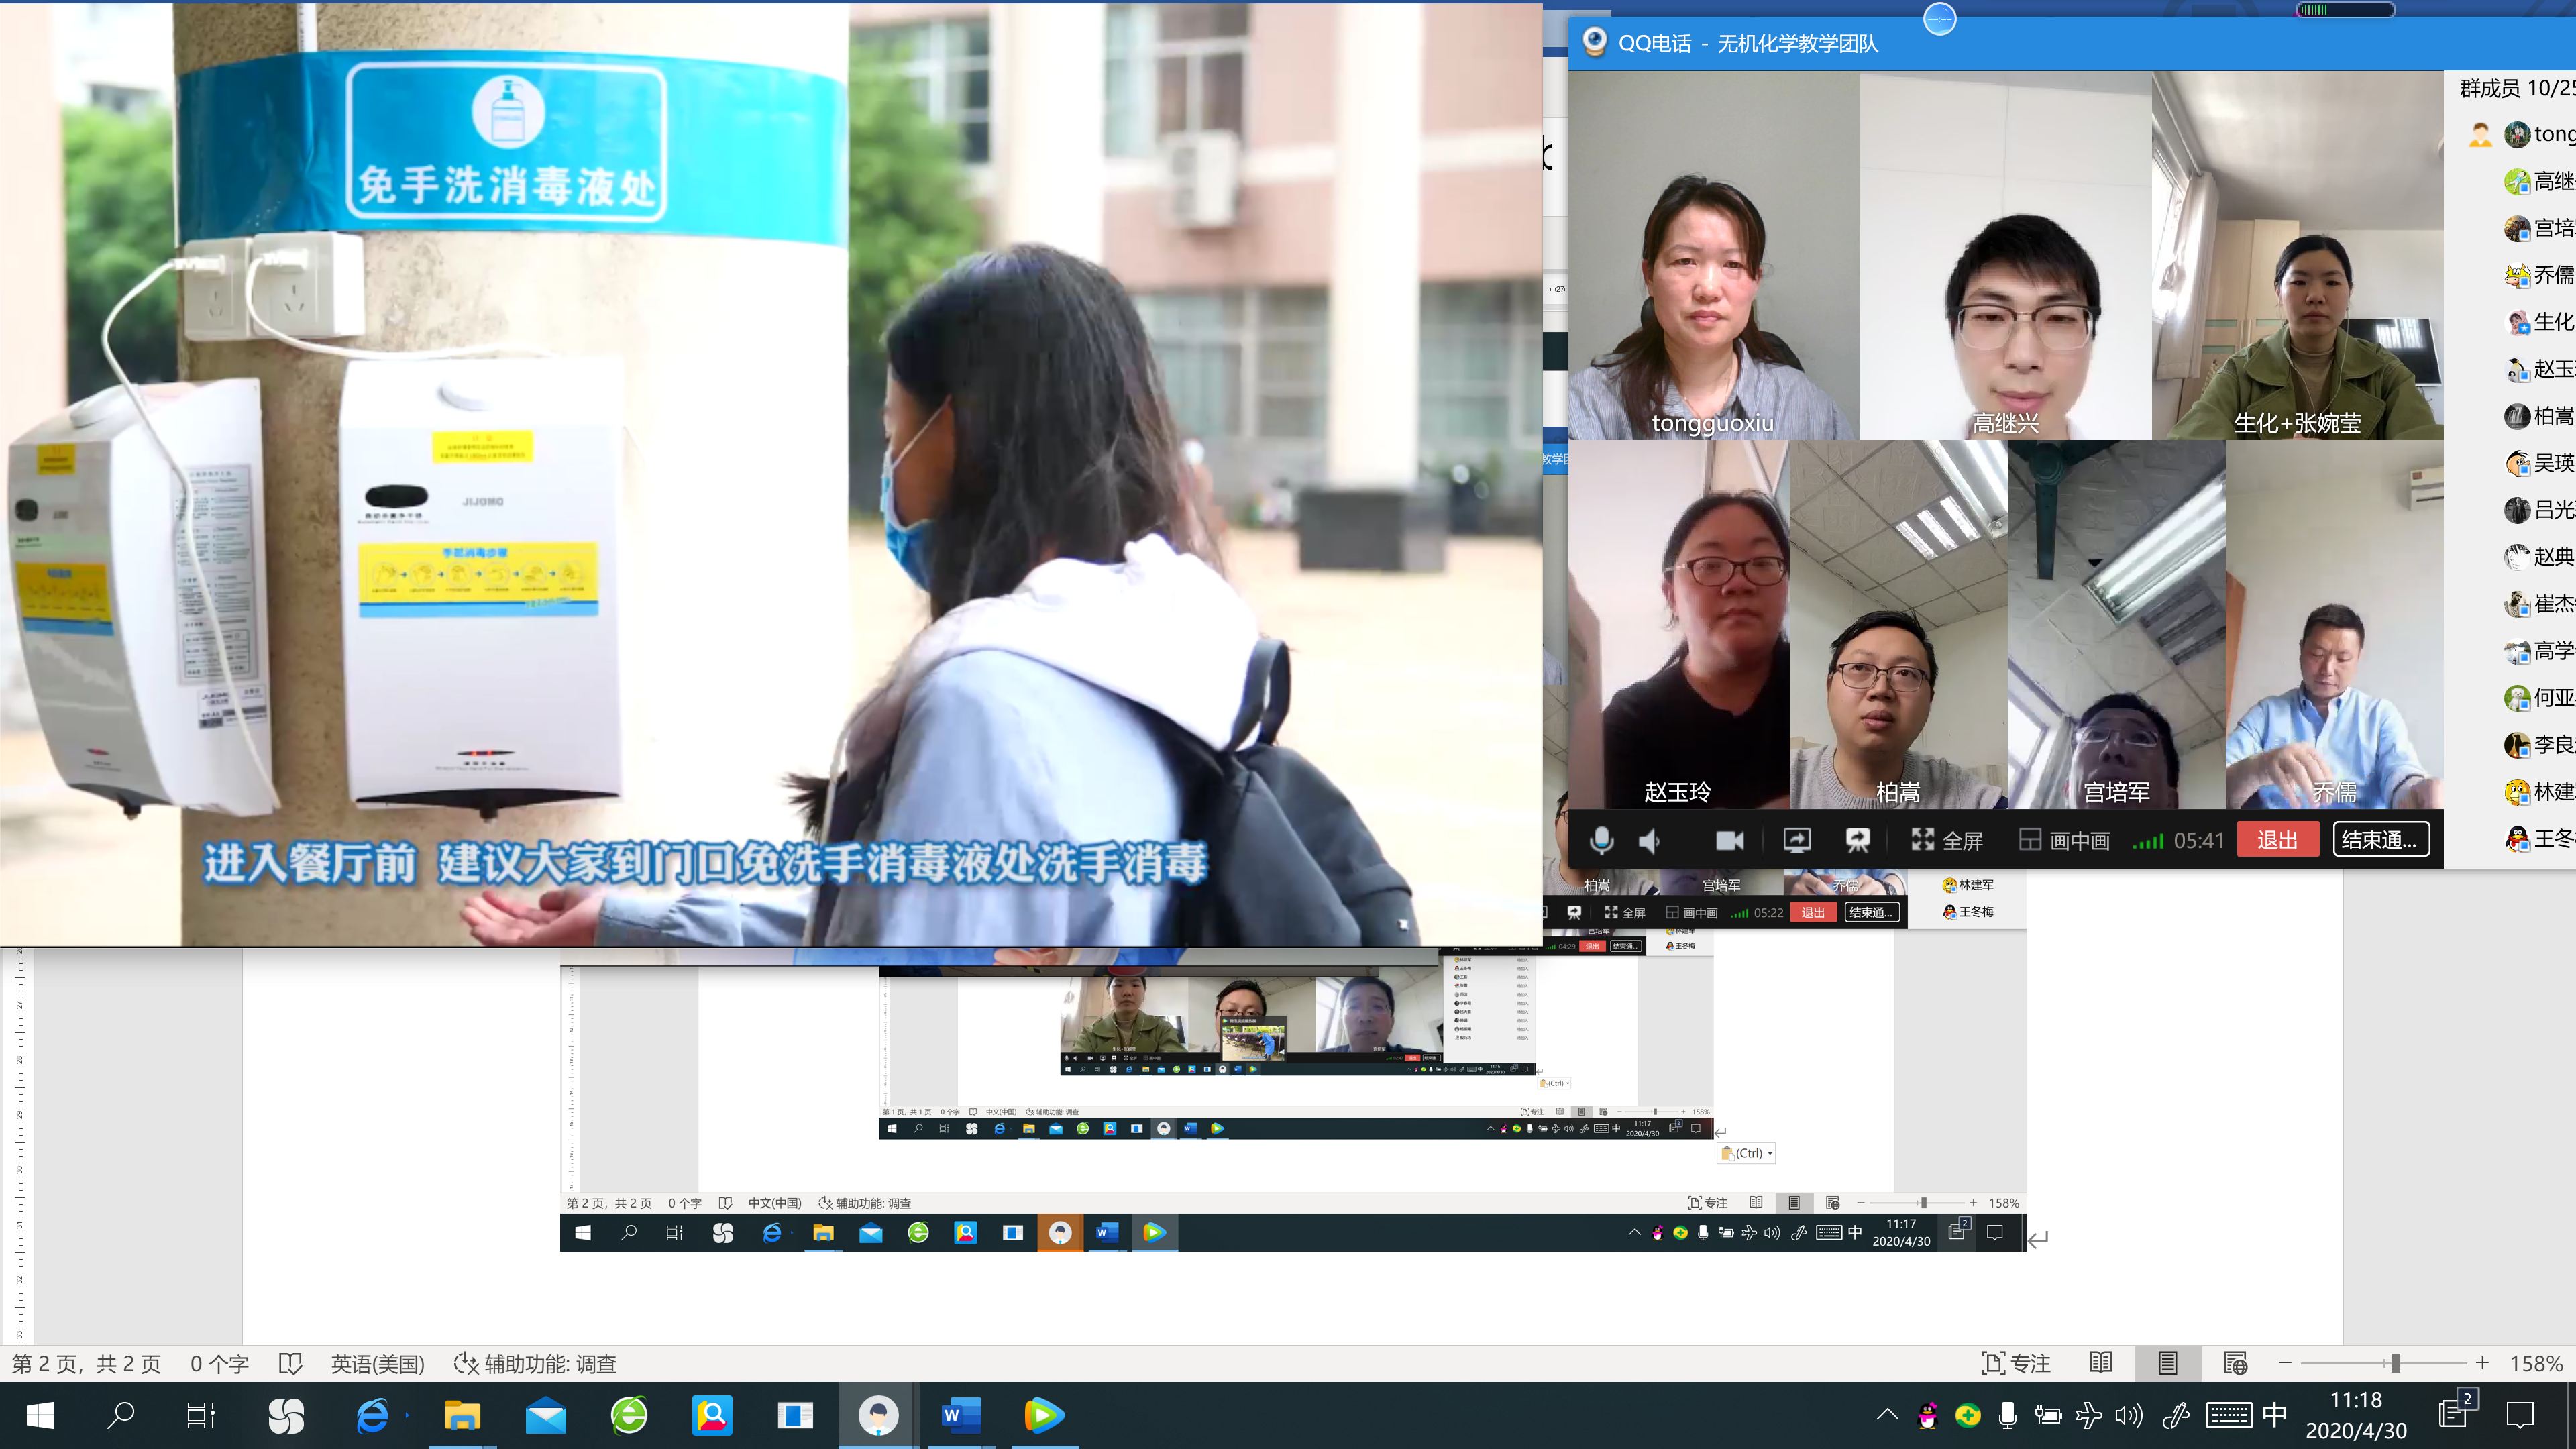
Task: Open Word Focus mode 专注
Action: coord(2016,1363)
